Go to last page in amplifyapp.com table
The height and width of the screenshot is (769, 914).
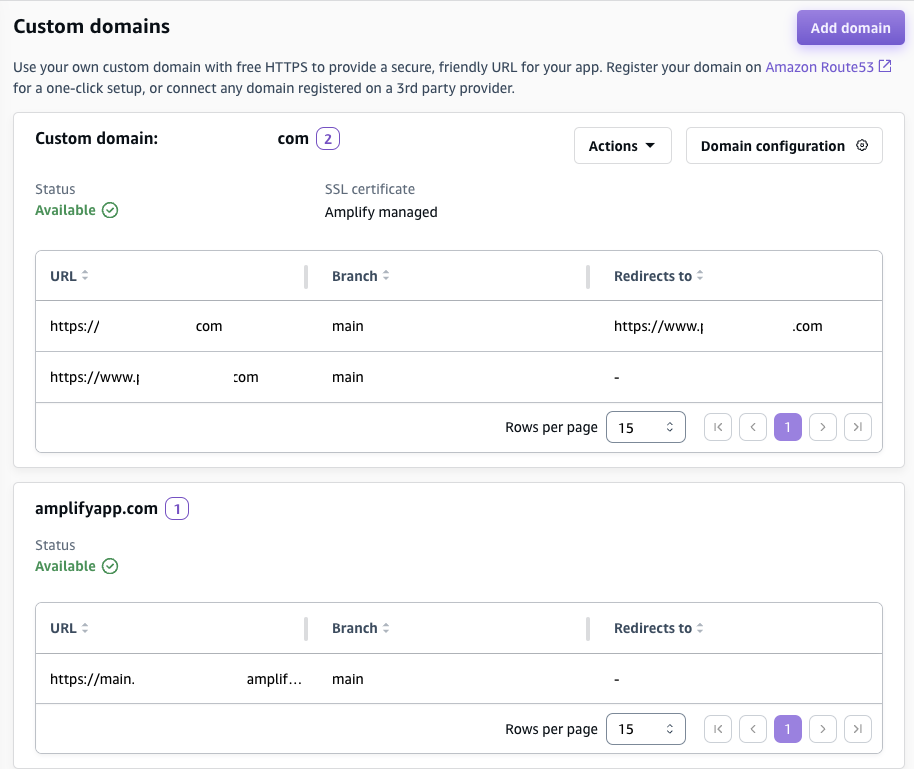point(857,730)
